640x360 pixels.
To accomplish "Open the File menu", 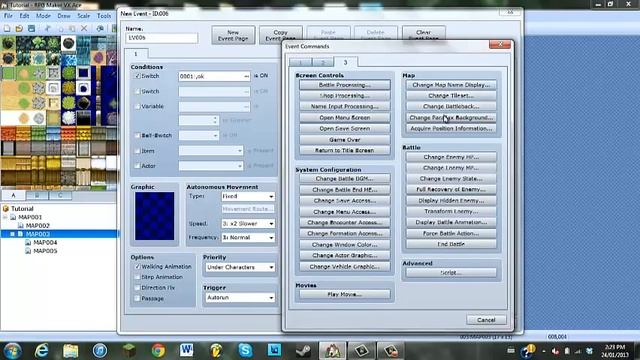I will [8, 16].
